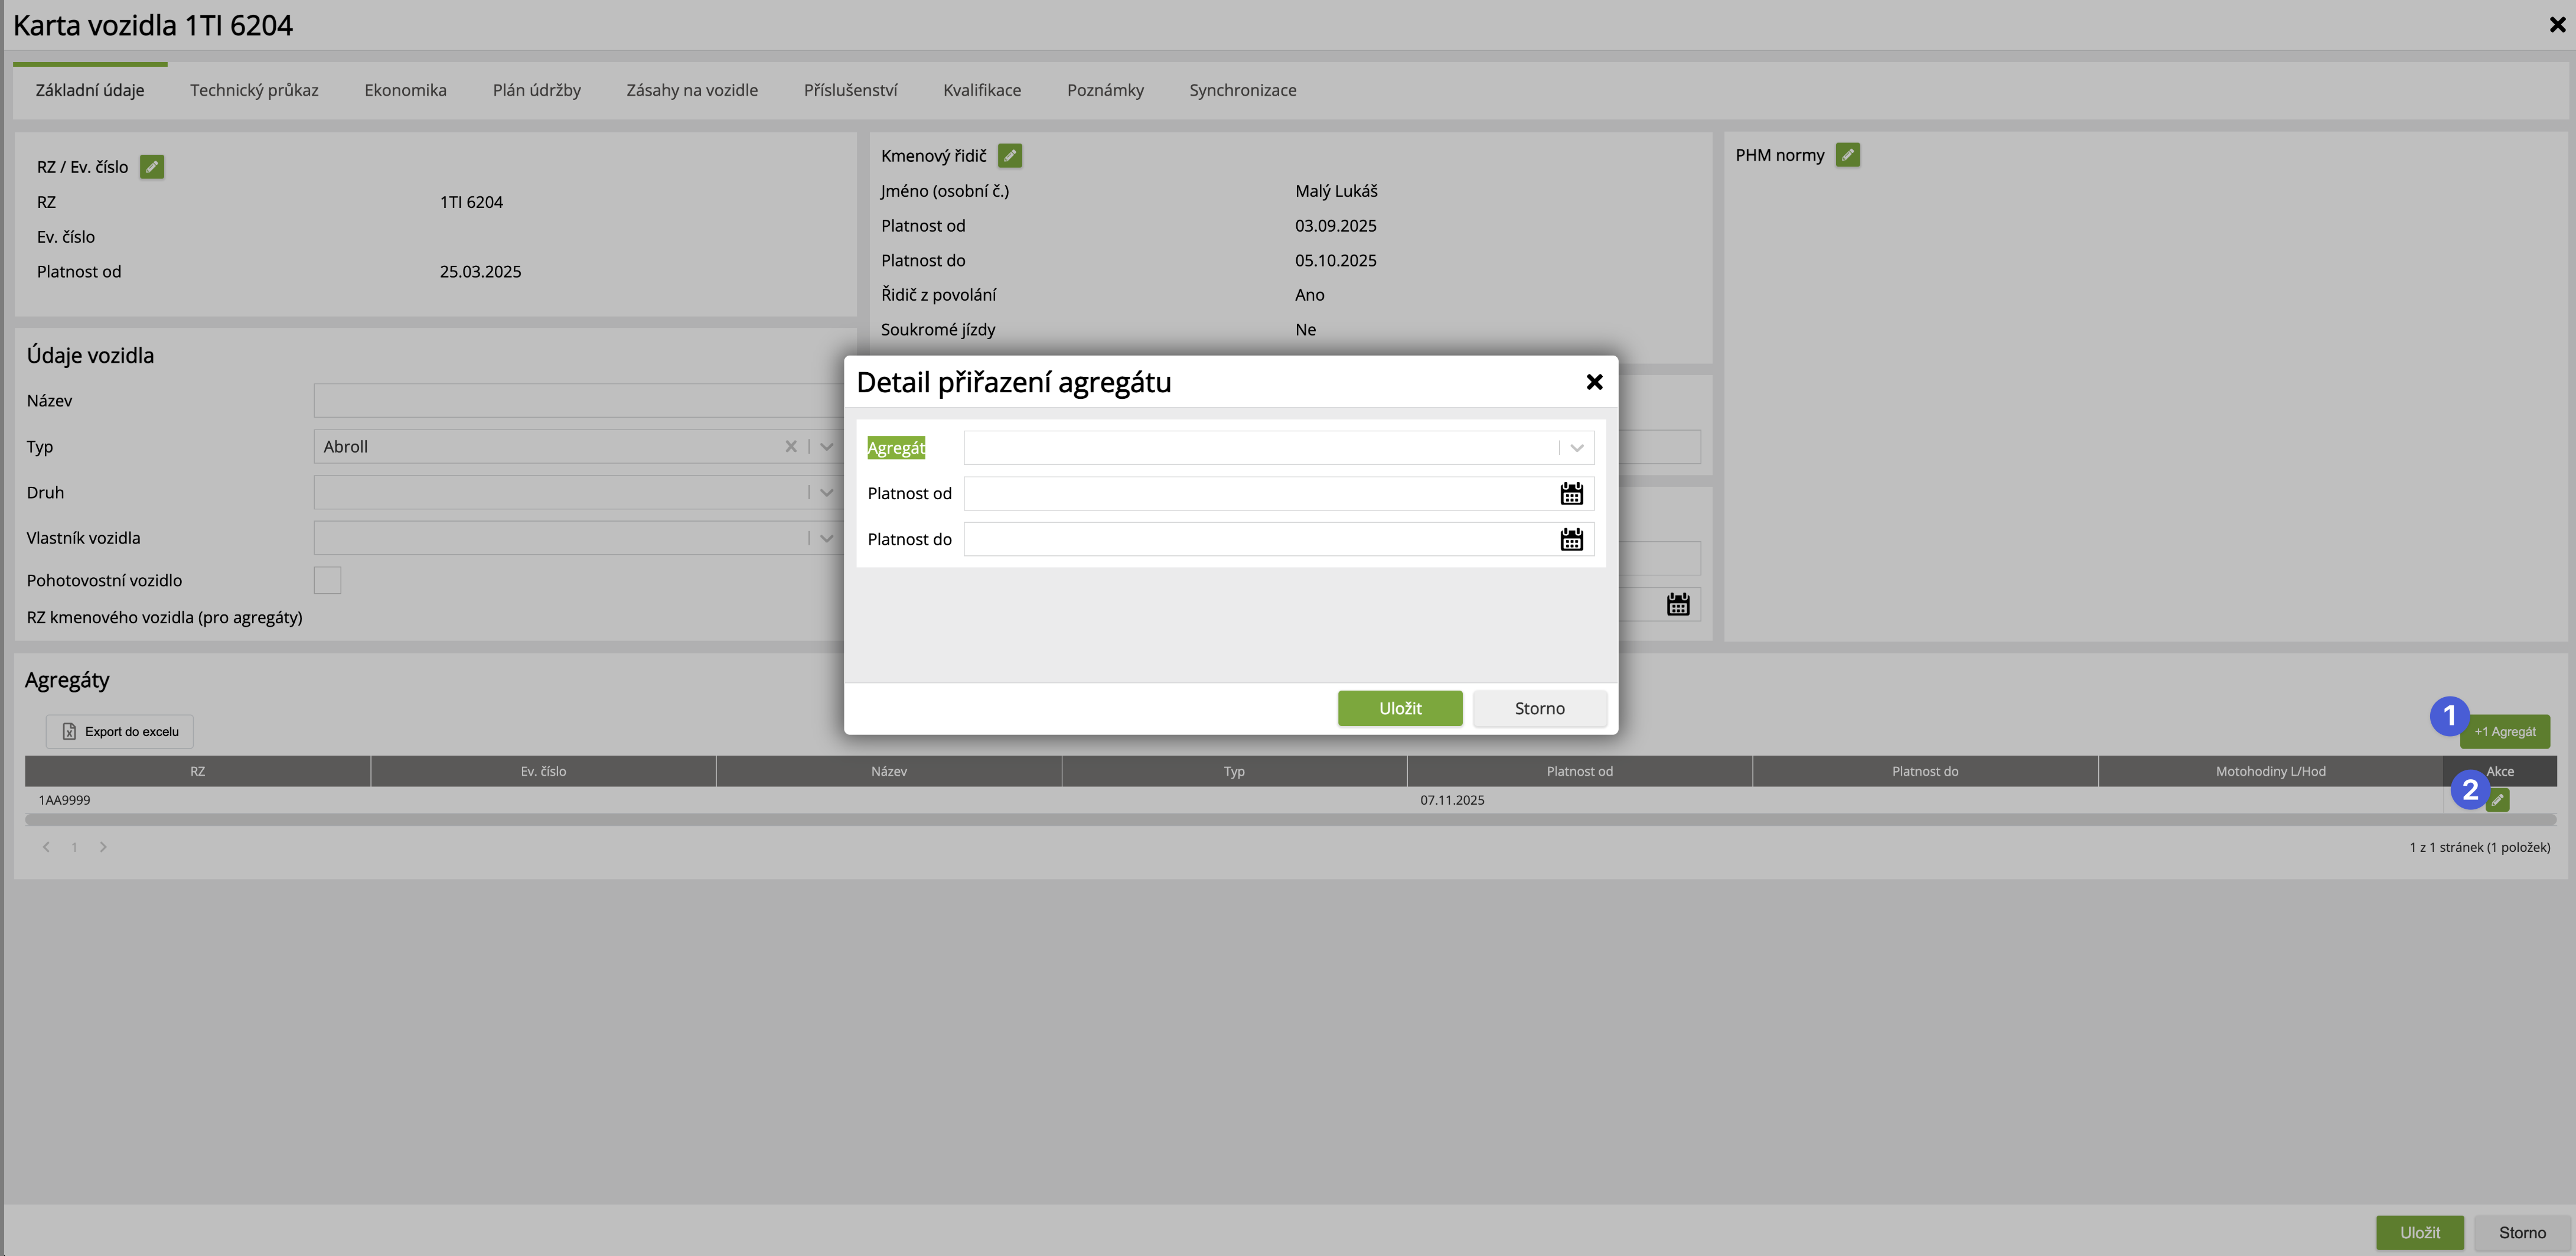
Task: Open calendar icon behind the dialog
Action: click(x=1677, y=605)
